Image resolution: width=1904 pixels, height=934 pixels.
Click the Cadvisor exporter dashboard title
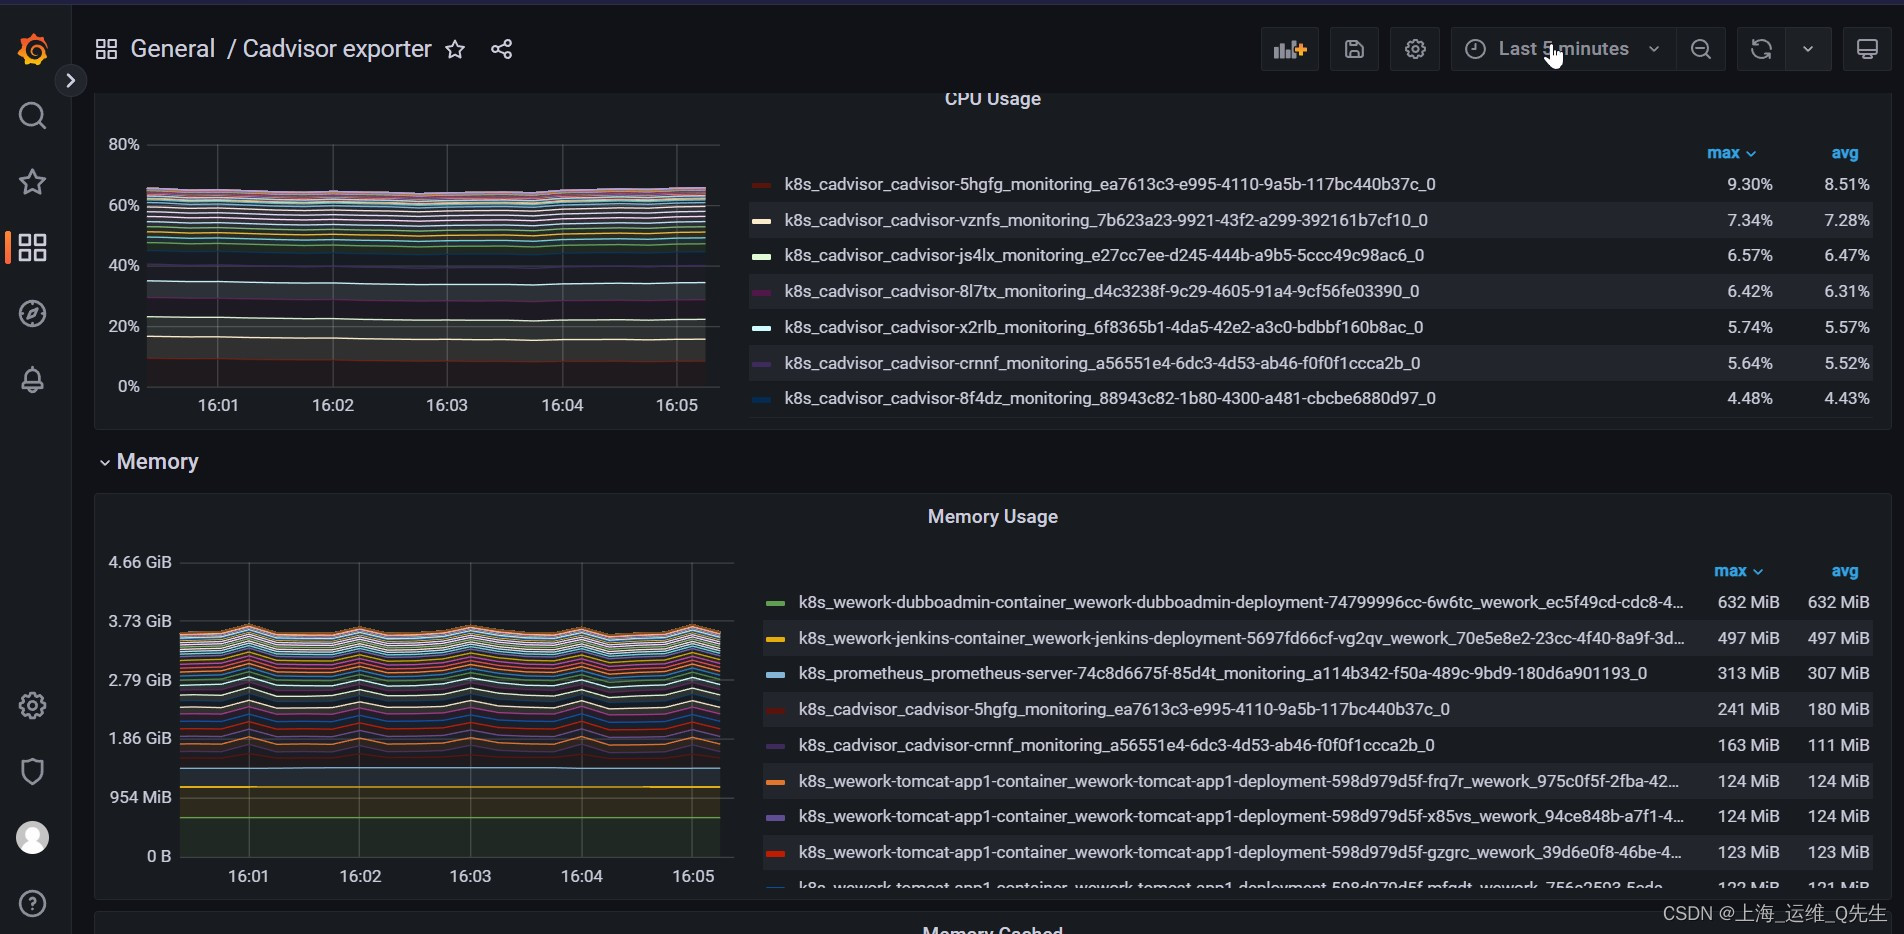pyautogui.click(x=337, y=49)
